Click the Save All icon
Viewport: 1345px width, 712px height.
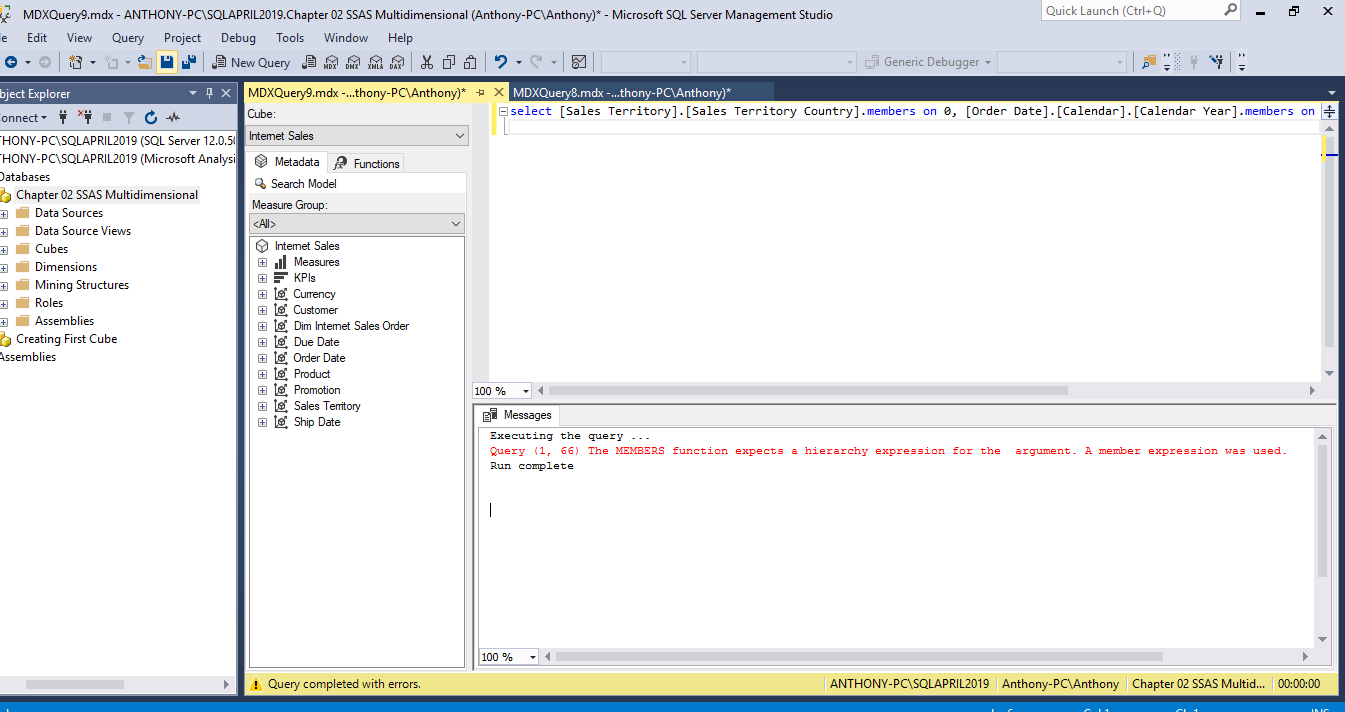pyautogui.click(x=187, y=62)
